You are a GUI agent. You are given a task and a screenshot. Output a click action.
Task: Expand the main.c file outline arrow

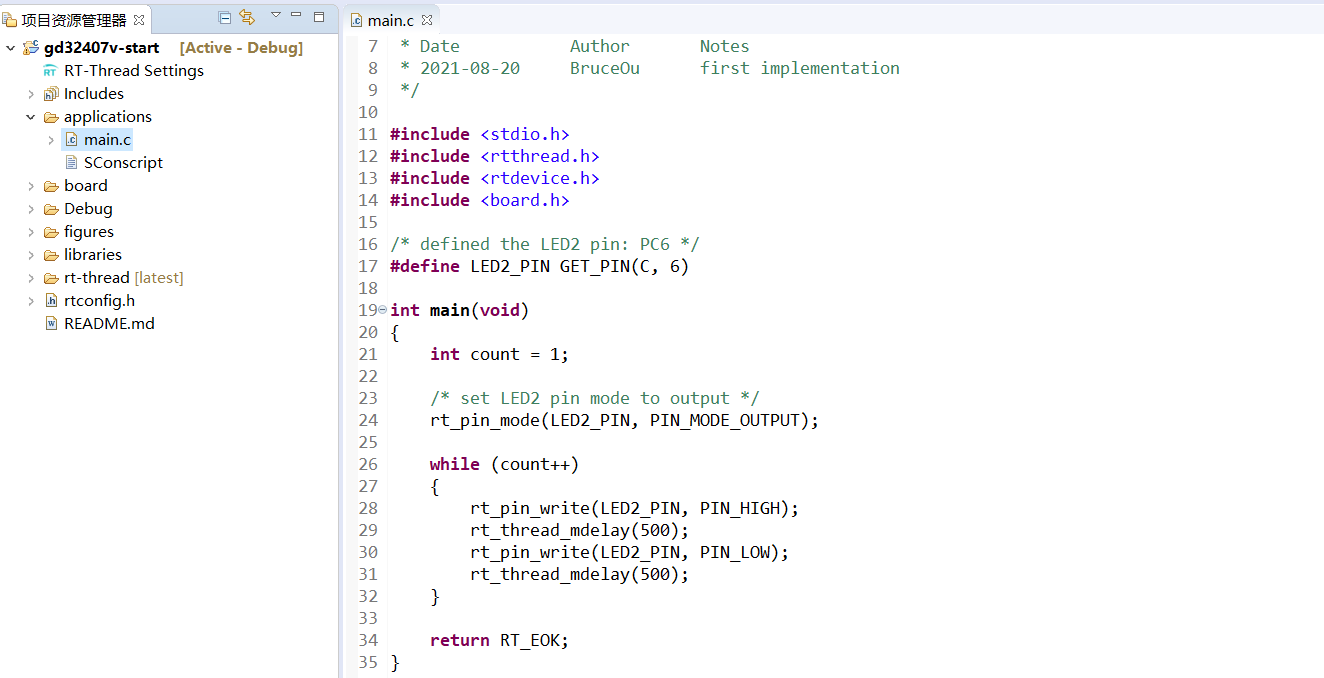point(51,140)
